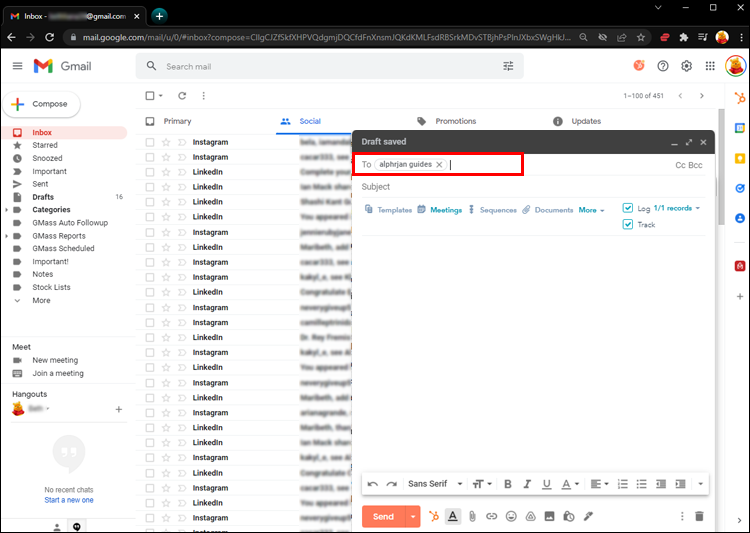
Task: Click Start a new one chat link
Action: [x=69, y=500]
